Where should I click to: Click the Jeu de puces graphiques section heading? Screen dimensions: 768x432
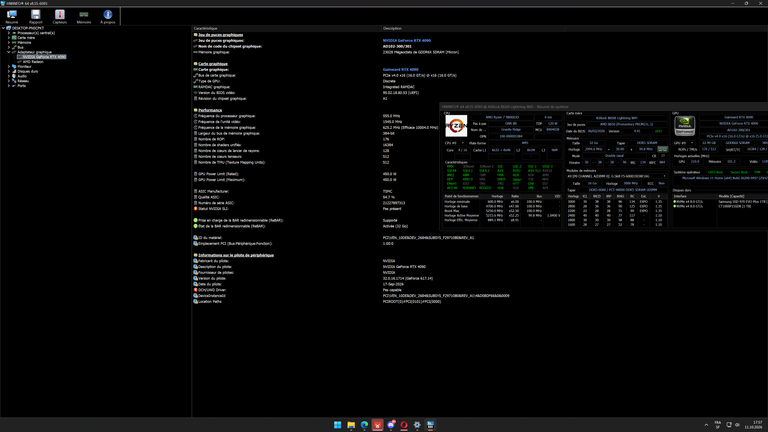tap(220, 35)
